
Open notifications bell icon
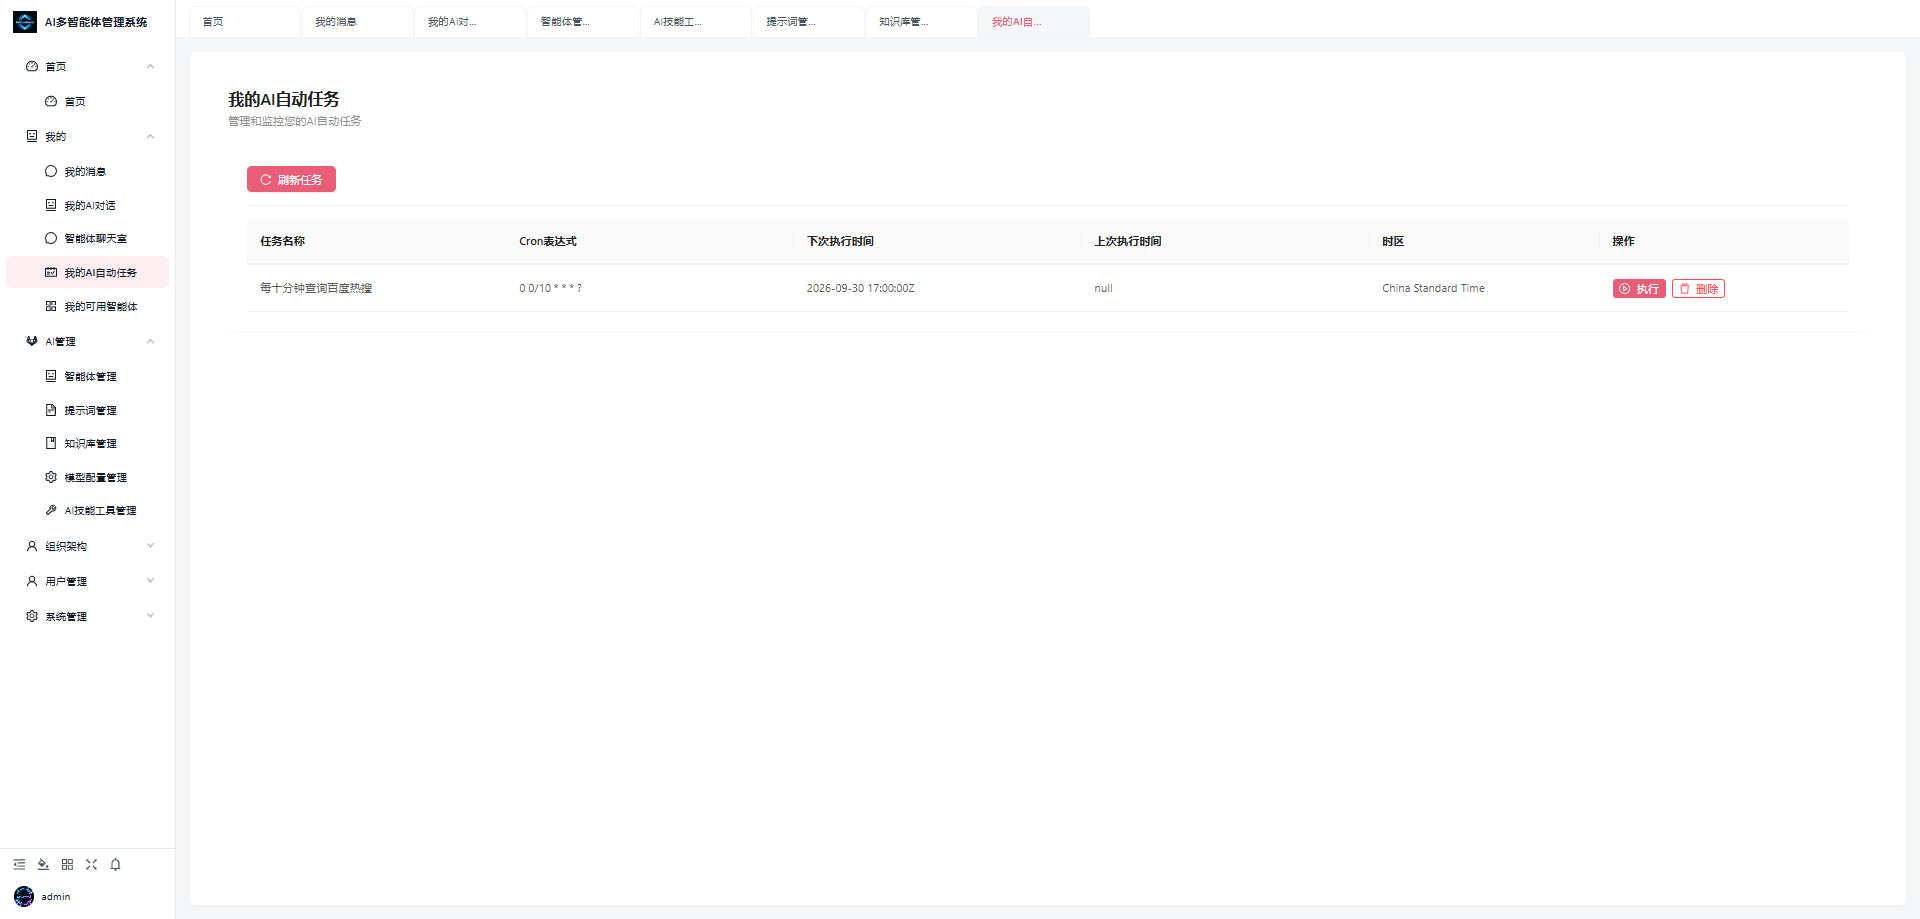[115, 864]
